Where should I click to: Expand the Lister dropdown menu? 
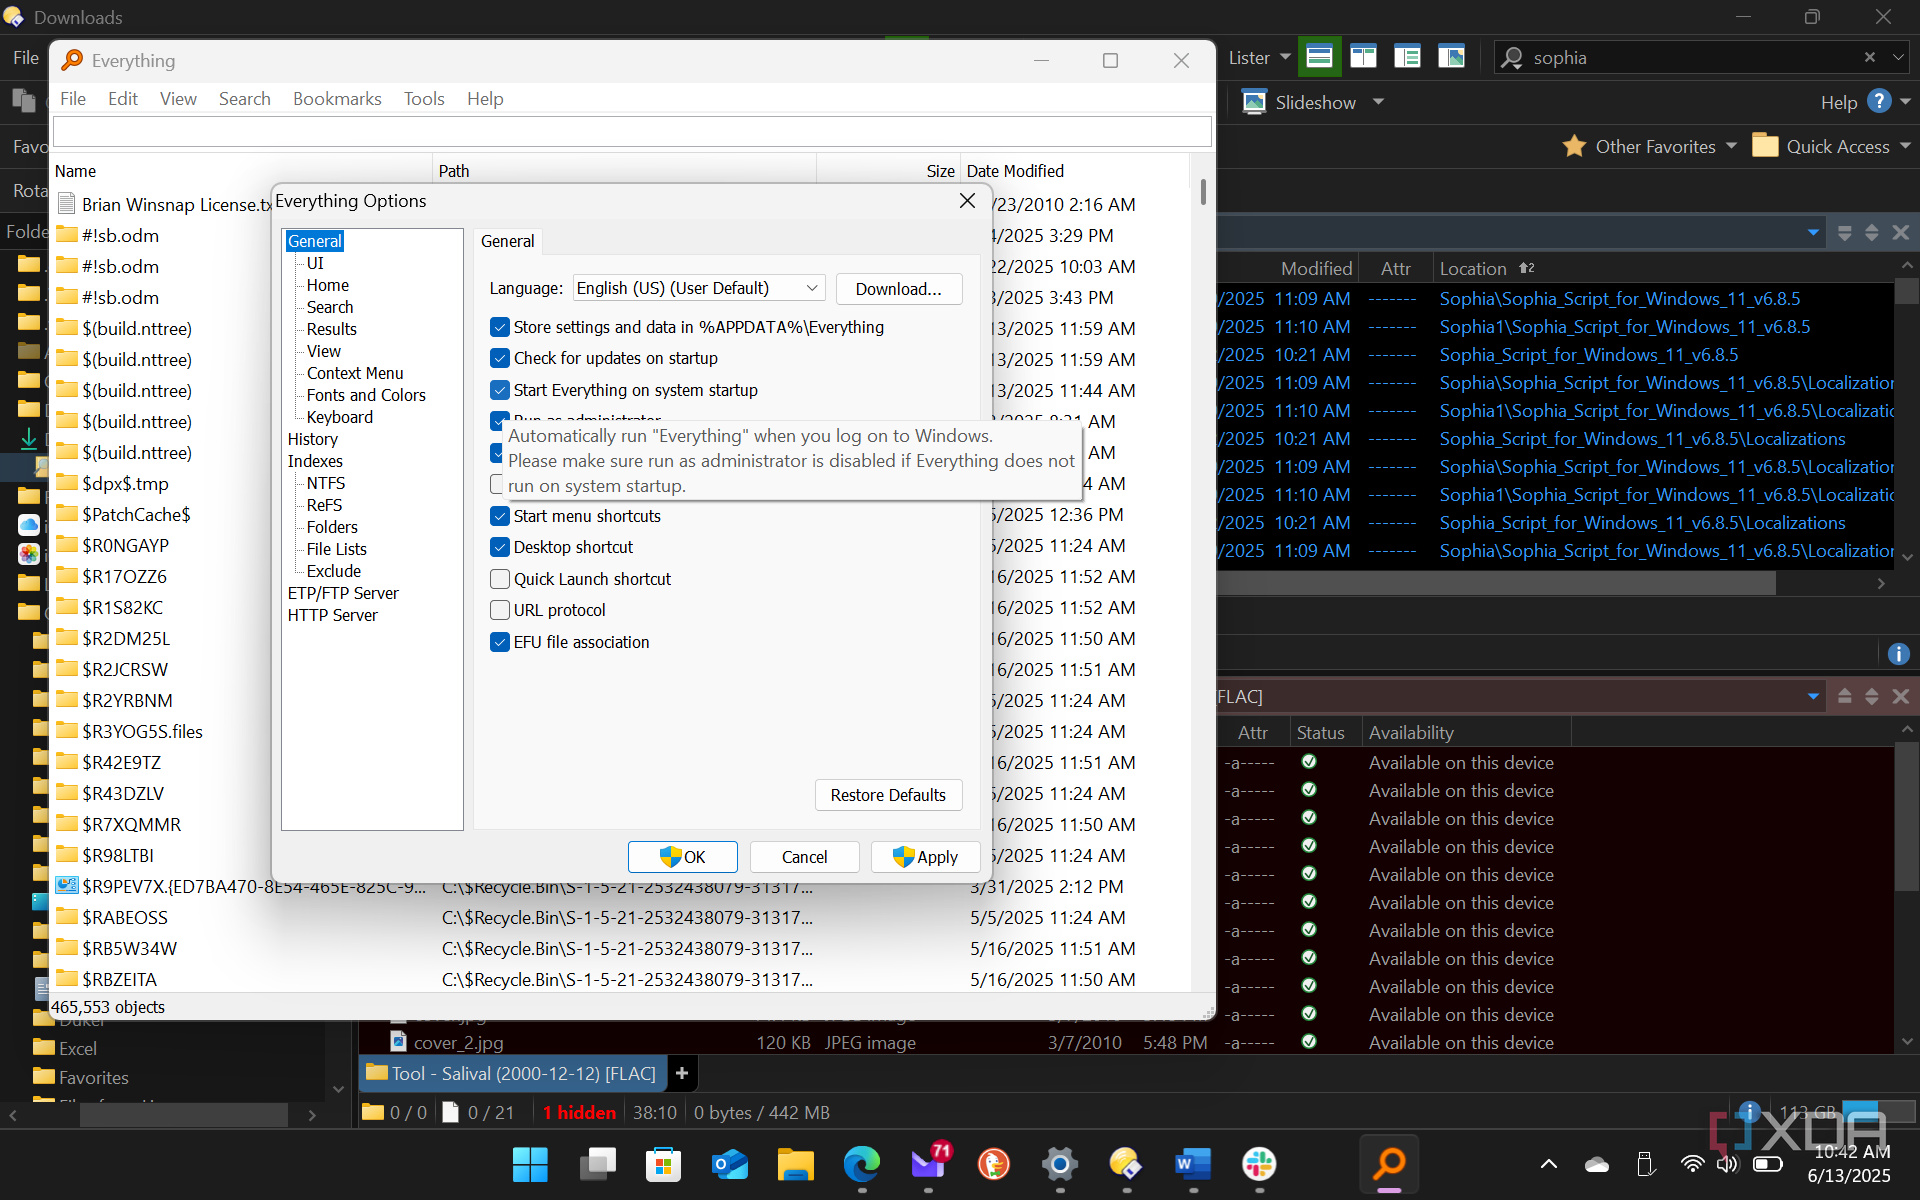(1285, 57)
